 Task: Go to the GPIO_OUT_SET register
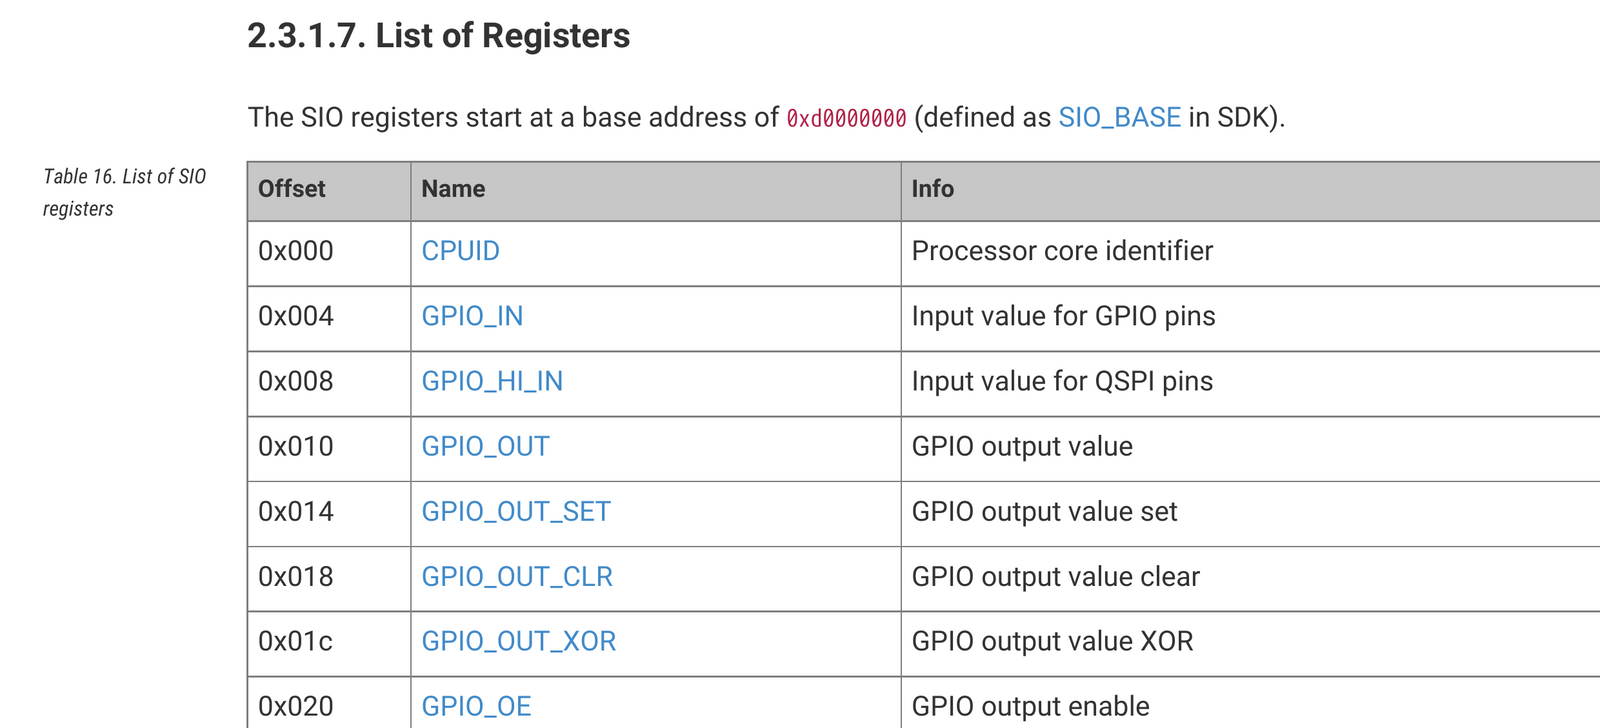[515, 511]
